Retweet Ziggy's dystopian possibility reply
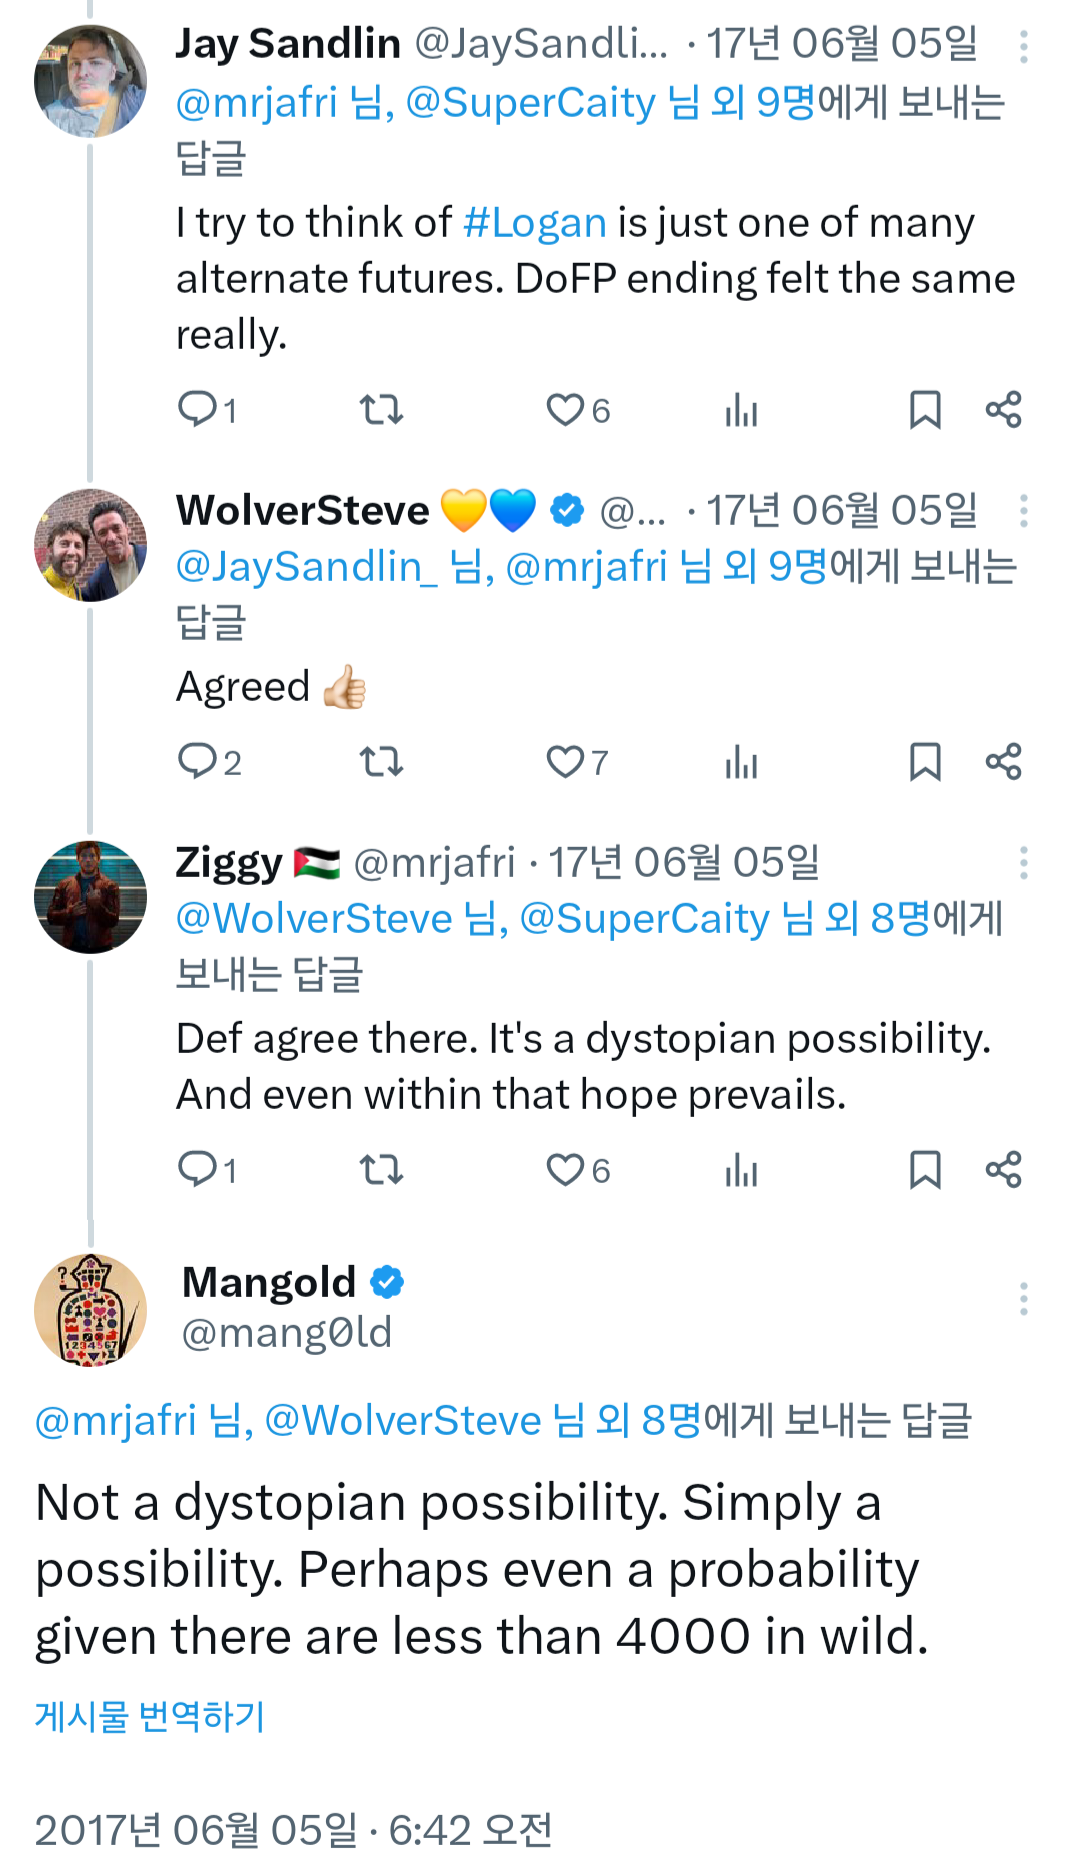 click(381, 1170)
